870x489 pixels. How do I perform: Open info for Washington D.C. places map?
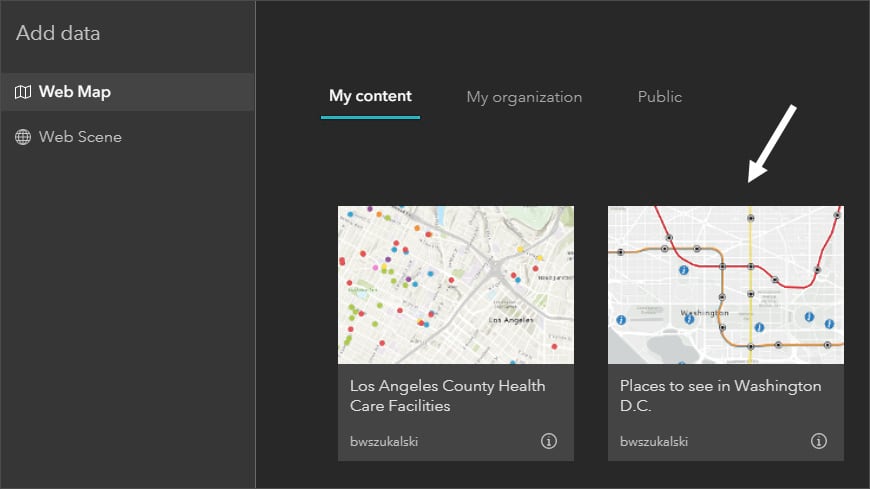pyautogui.click(x=818, y=441)
